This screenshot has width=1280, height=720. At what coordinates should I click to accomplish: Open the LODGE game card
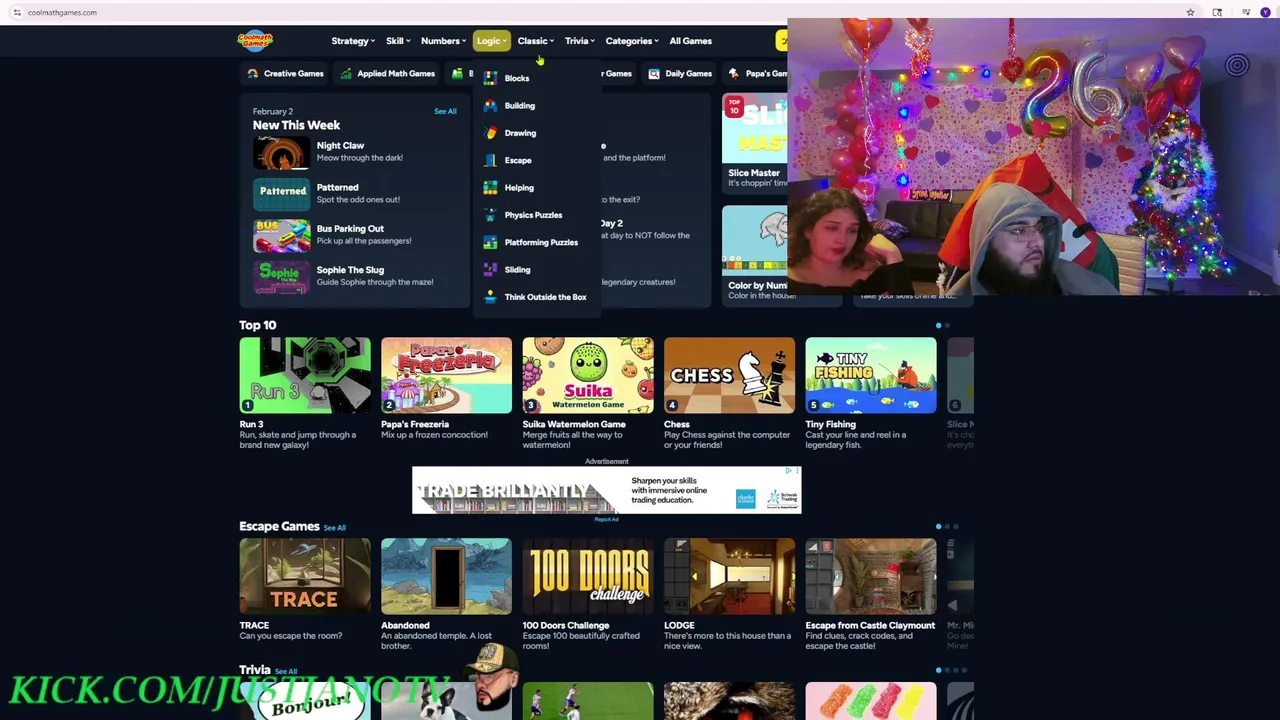click(x=729, y=576)
